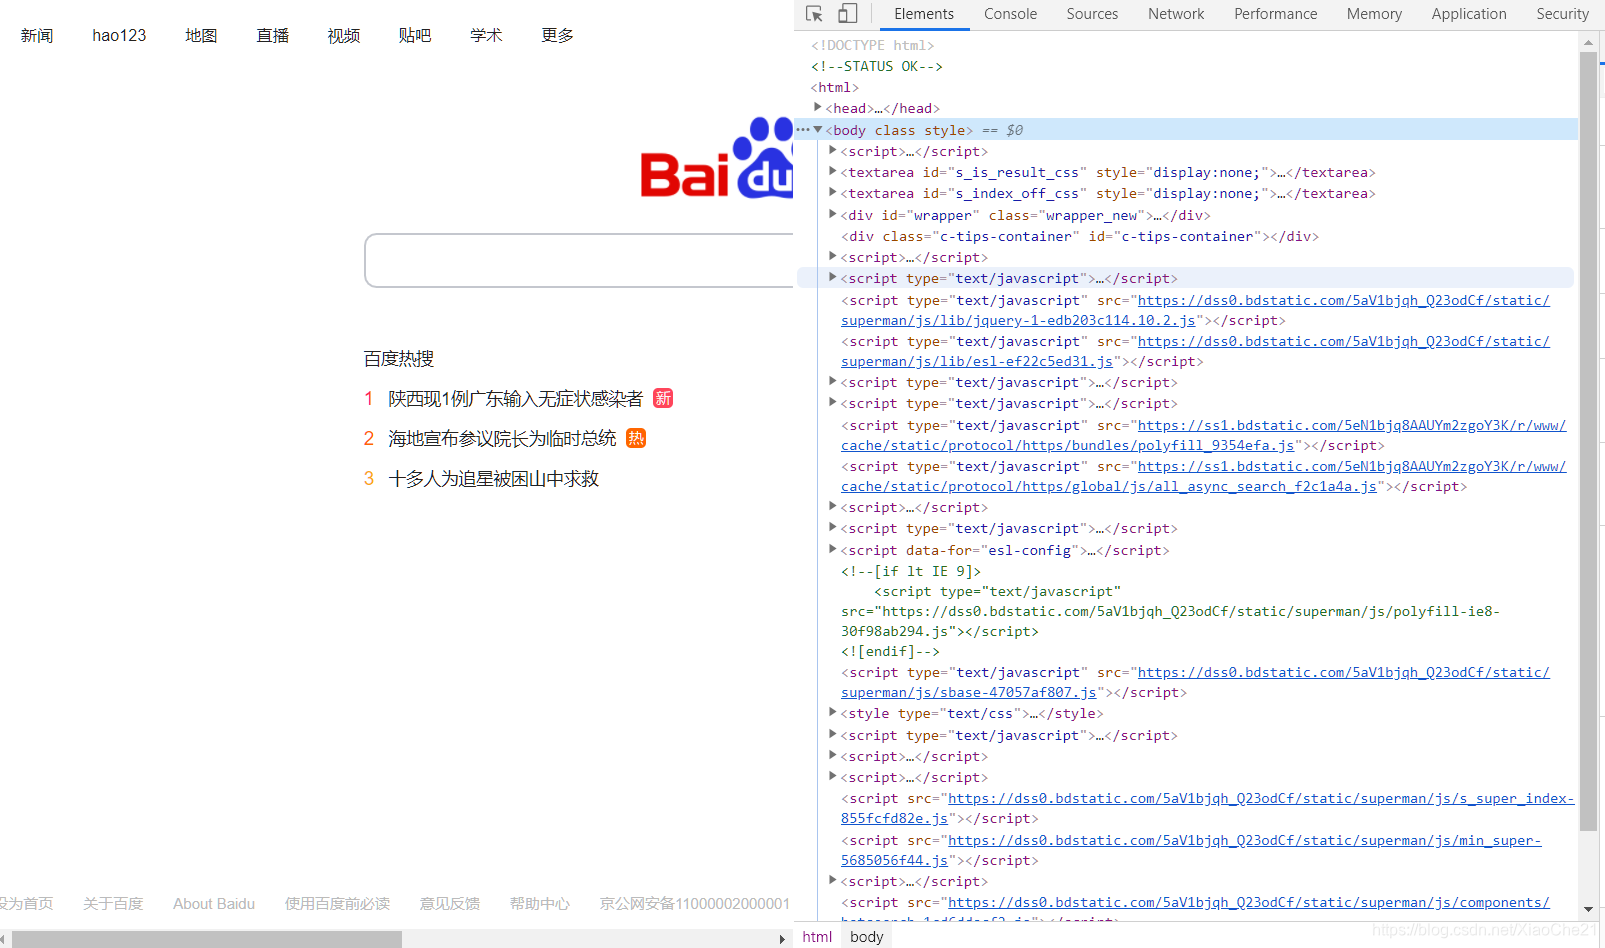Open the 更多 navigation menu
Image resolution: width=1605 pixels, height=948 pixels.
point(558,35)
